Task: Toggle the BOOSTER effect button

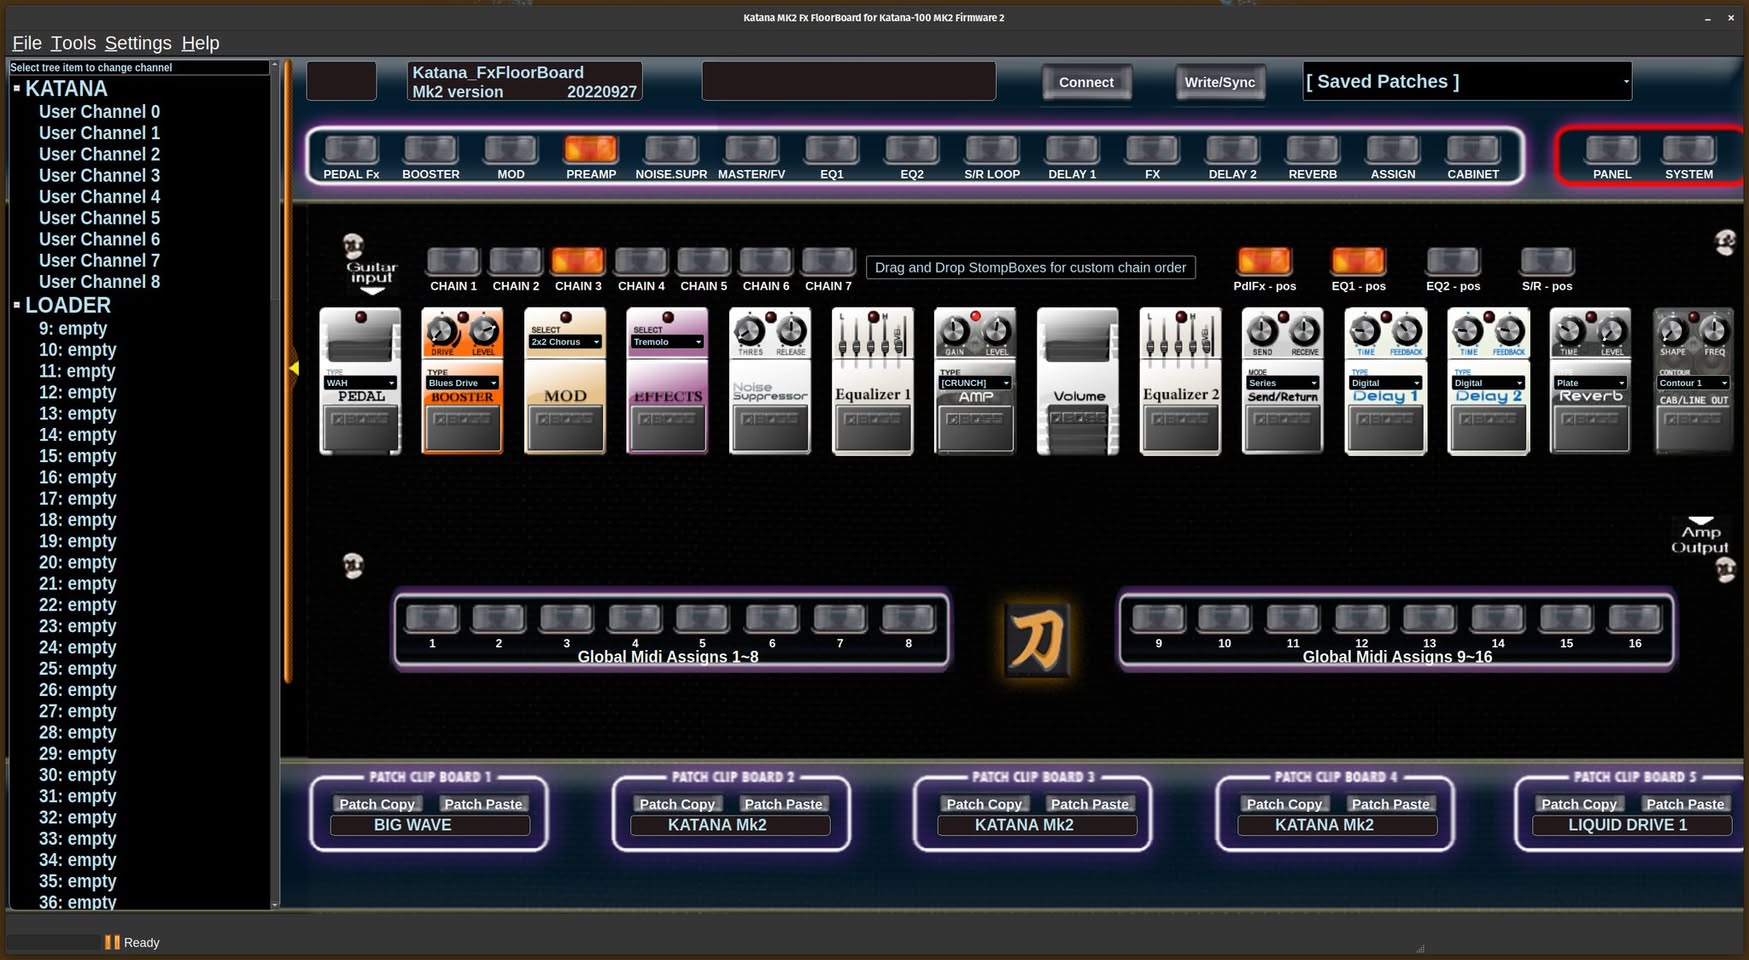Action: click(x=431, y=149)
